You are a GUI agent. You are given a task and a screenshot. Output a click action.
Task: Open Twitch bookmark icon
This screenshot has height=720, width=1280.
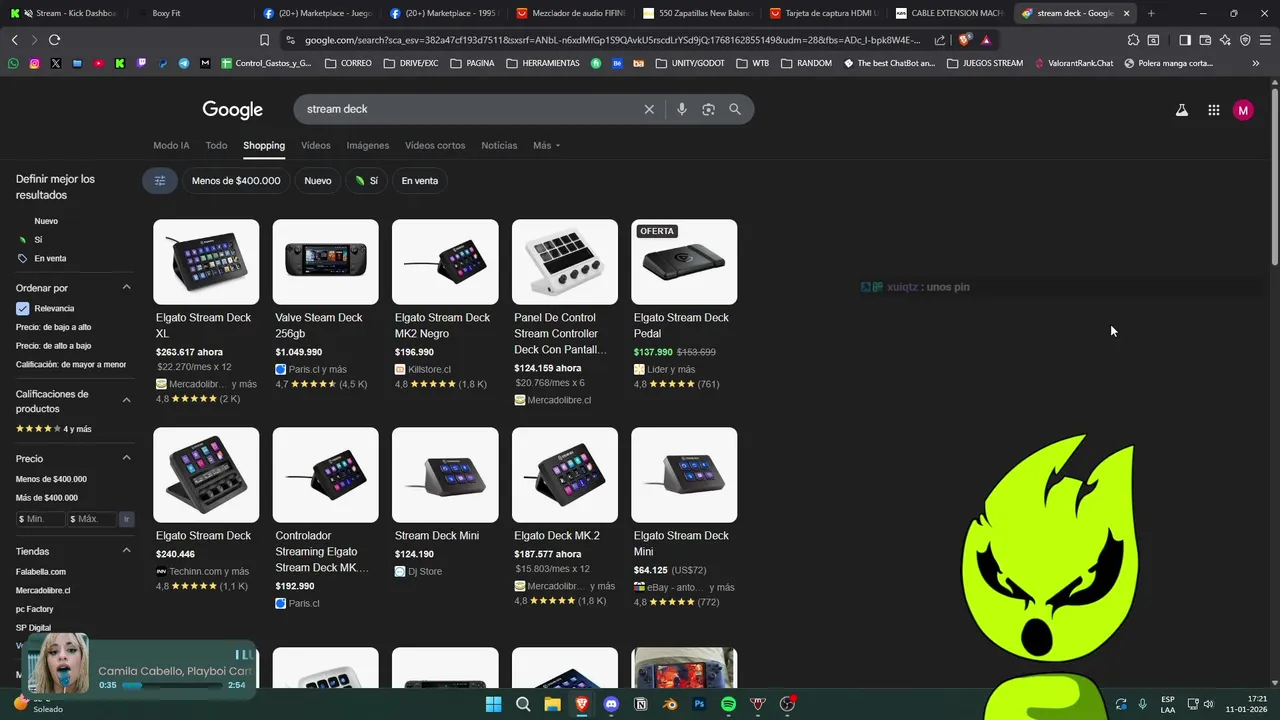click(141, 63)
